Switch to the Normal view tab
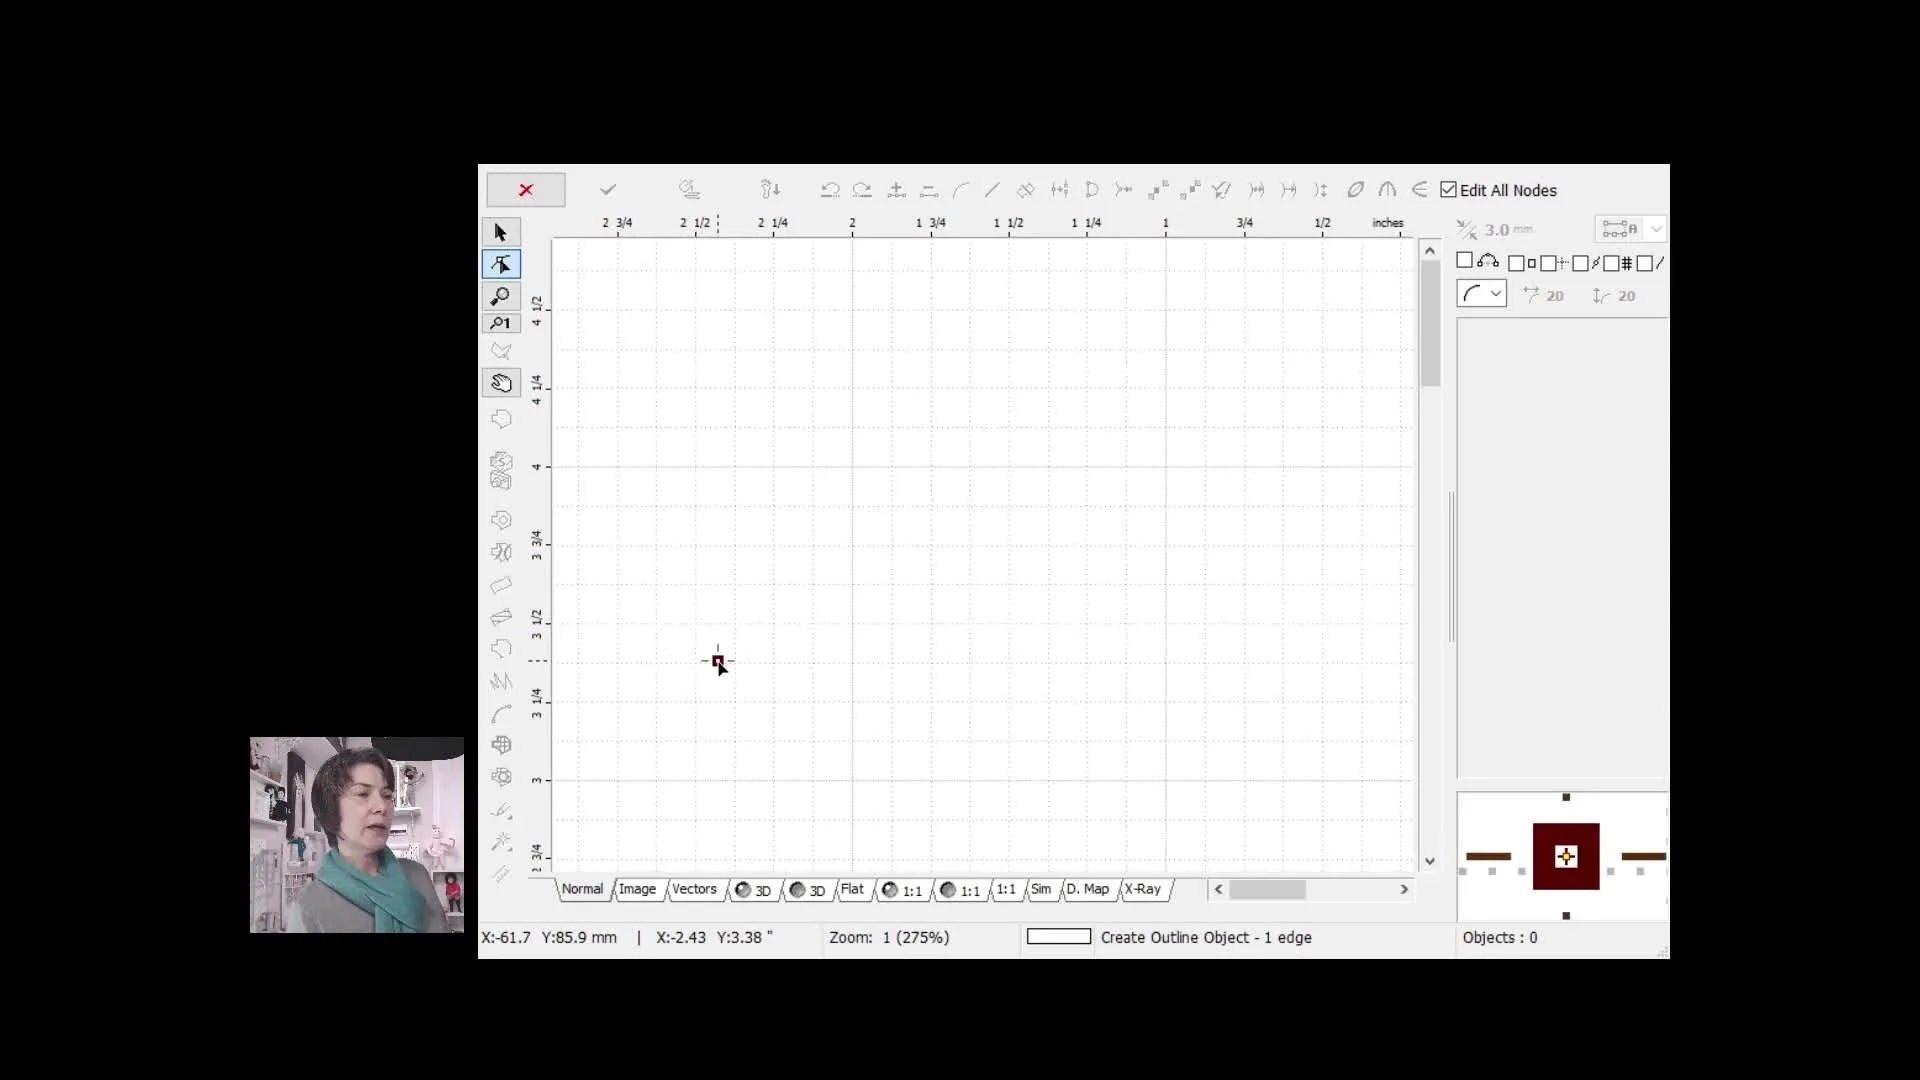This screenshot has width=1920, height=1080. [582, 889]
